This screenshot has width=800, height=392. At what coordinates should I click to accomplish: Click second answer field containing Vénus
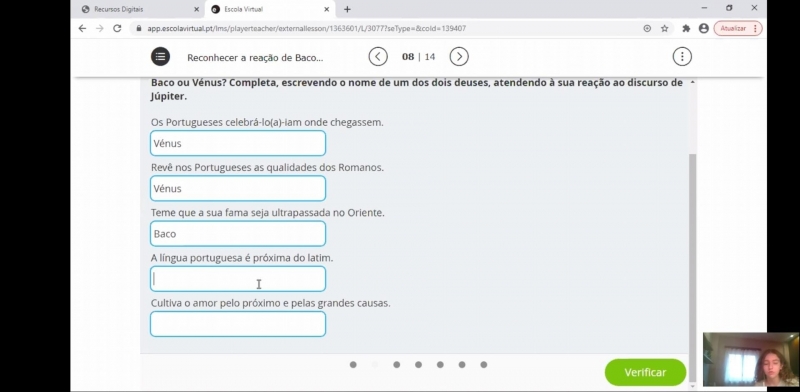238,188
